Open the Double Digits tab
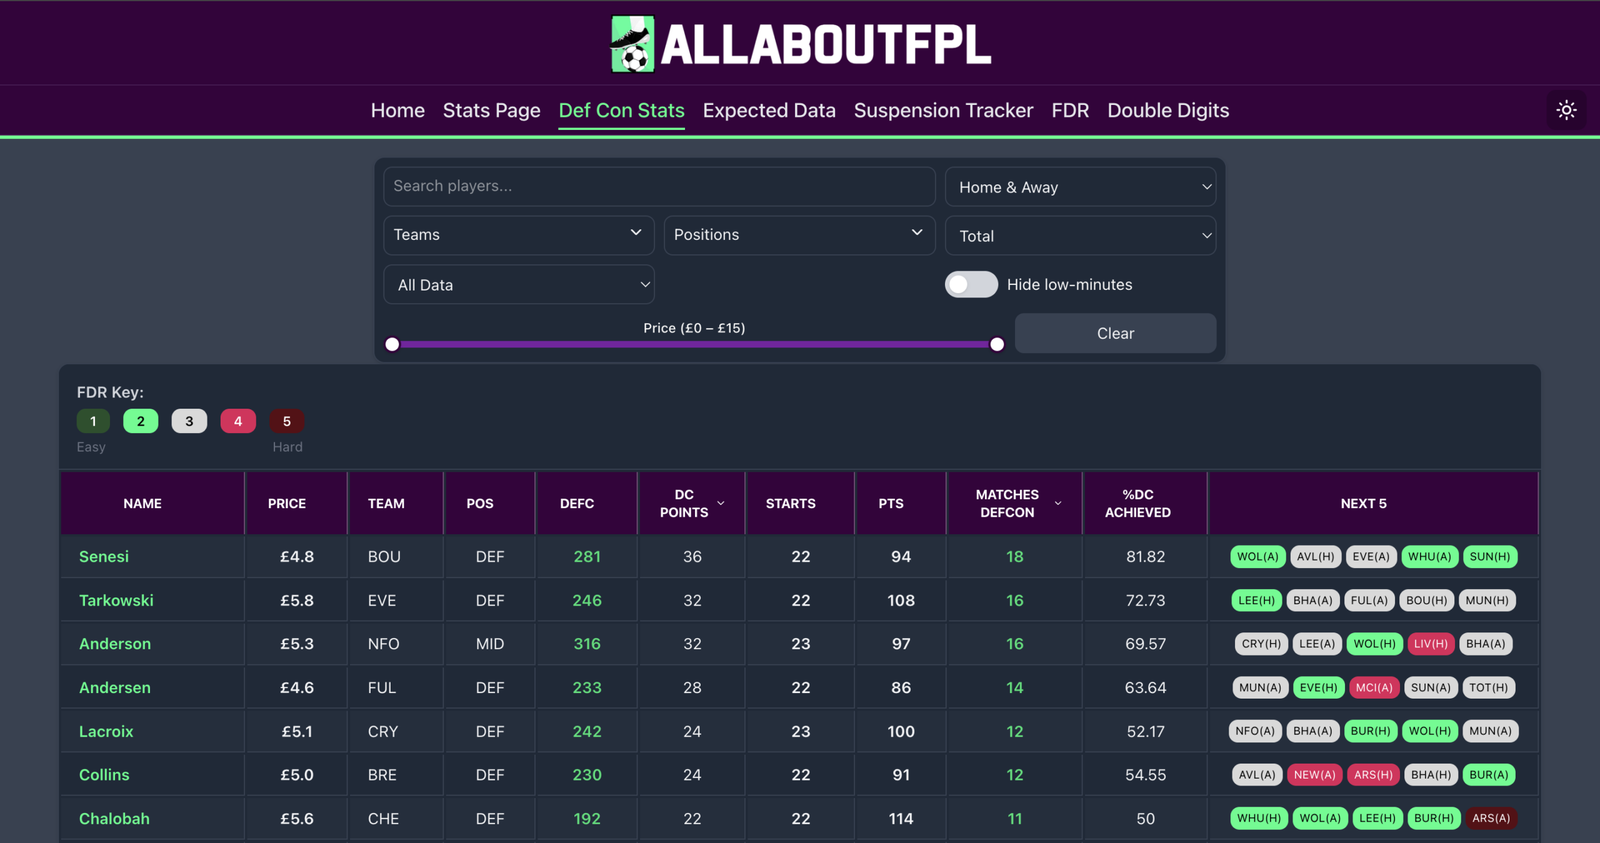Viewport: 1600px width, 843px height. pos(1168,110)
